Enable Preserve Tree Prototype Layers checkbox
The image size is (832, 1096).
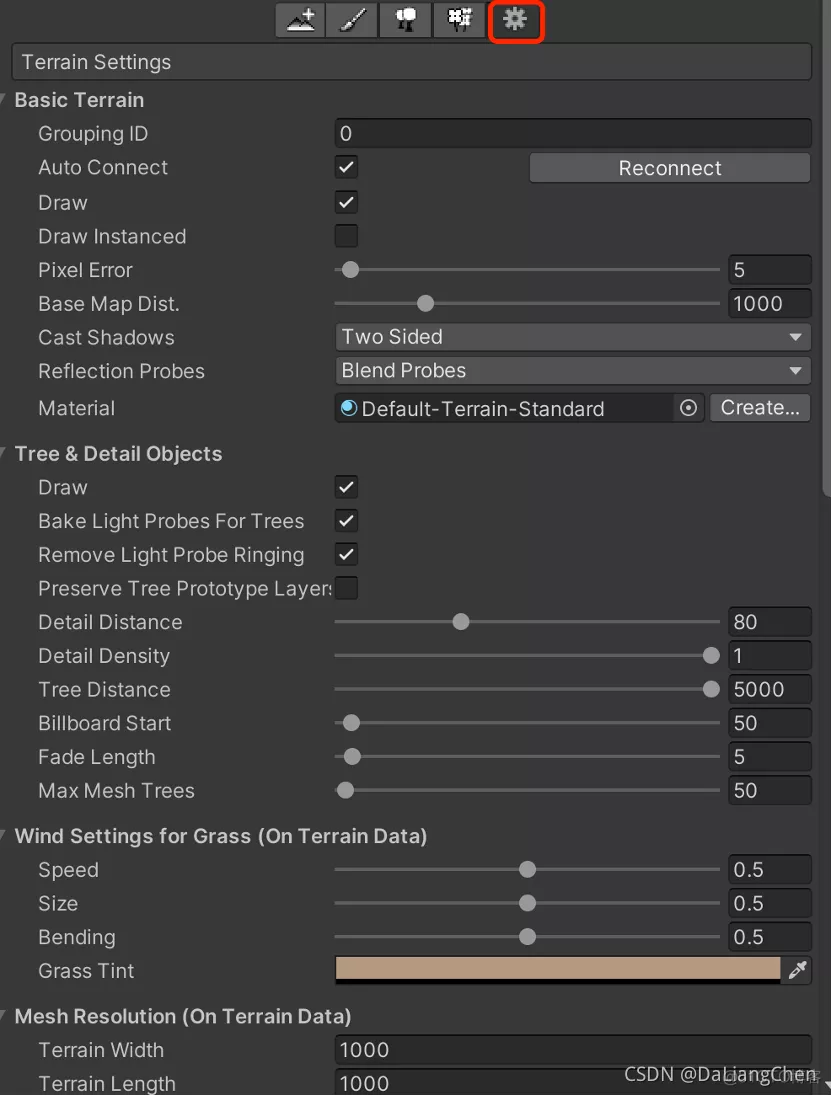(346, 588)
